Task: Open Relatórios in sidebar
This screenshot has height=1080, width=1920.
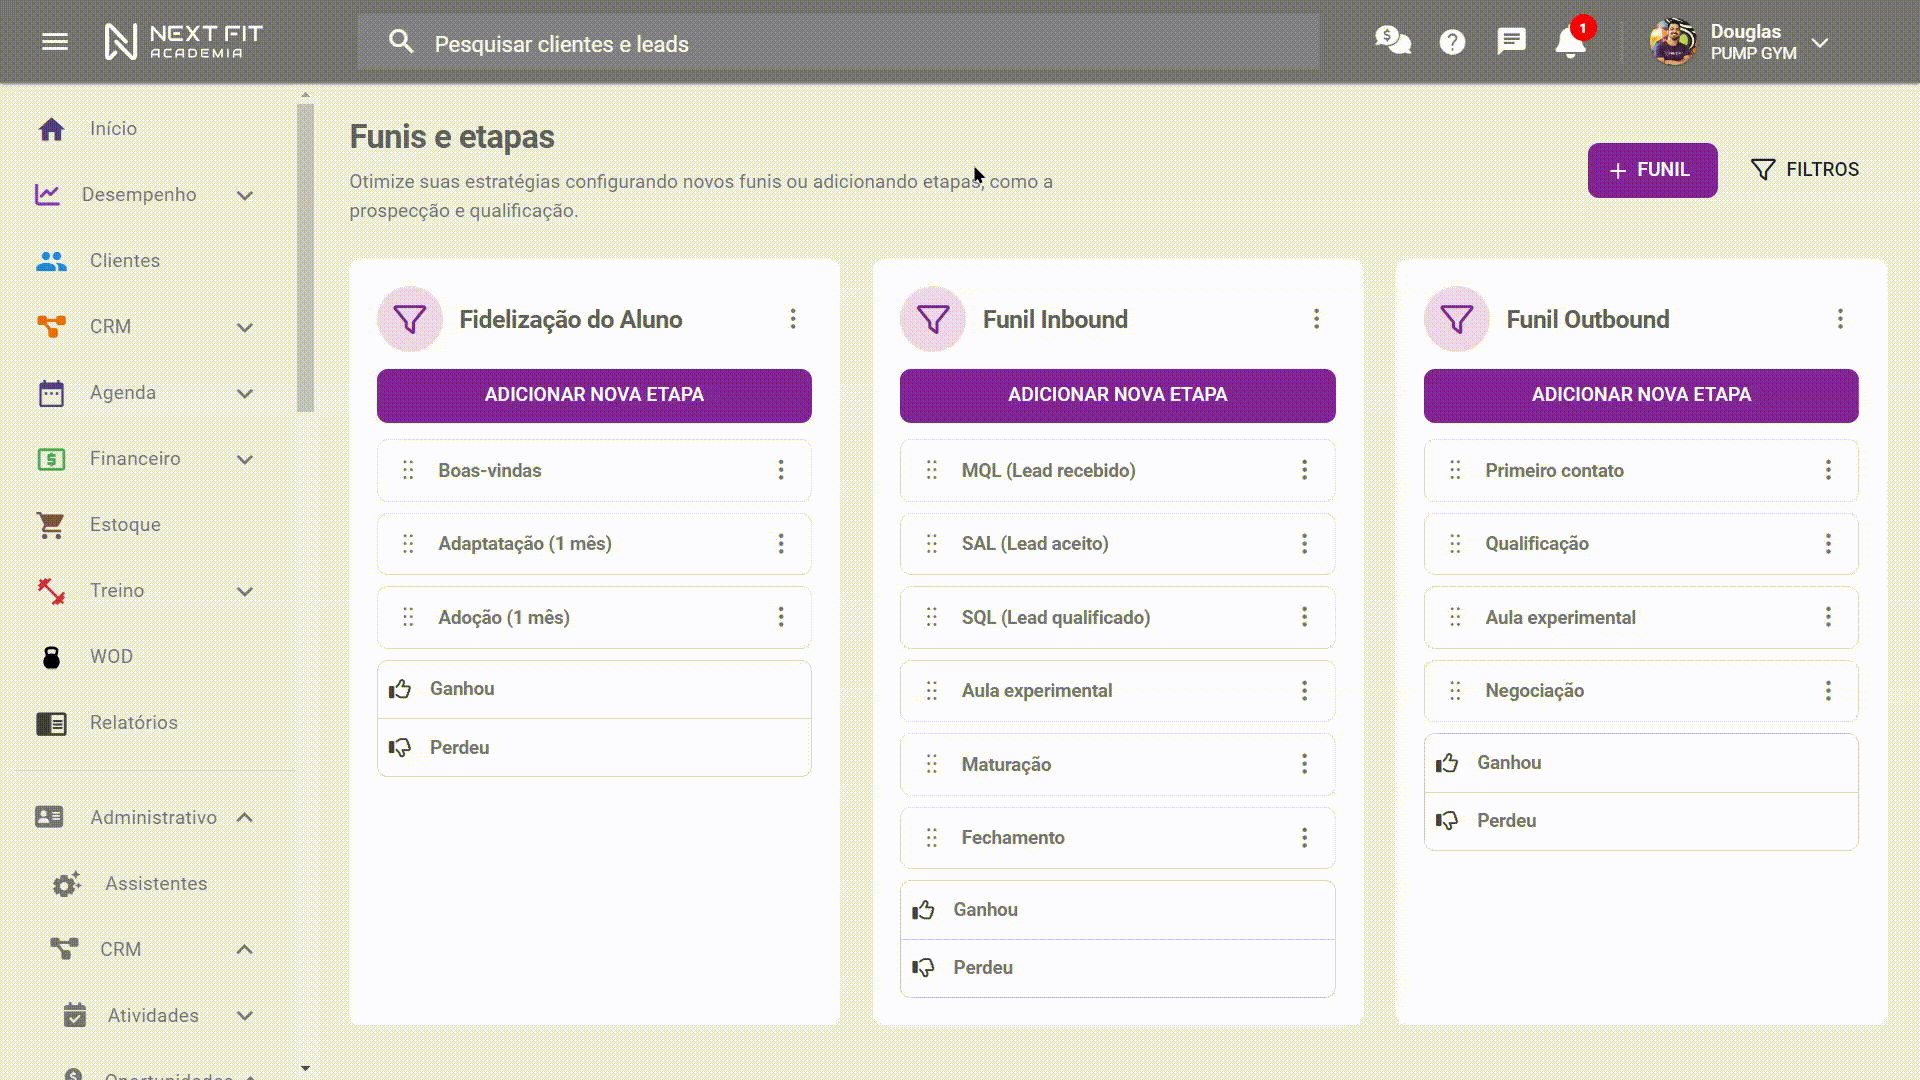Action: coord(133,723)
